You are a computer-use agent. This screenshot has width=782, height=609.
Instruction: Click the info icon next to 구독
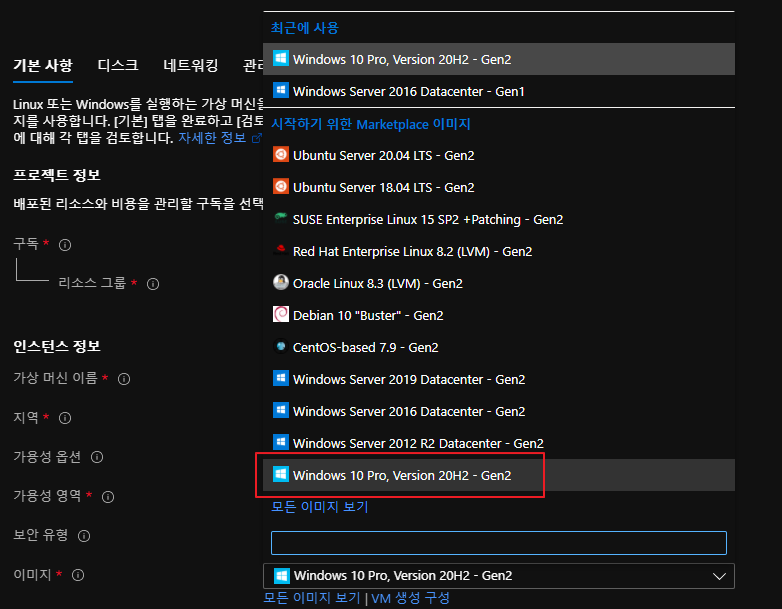point(65,245)
